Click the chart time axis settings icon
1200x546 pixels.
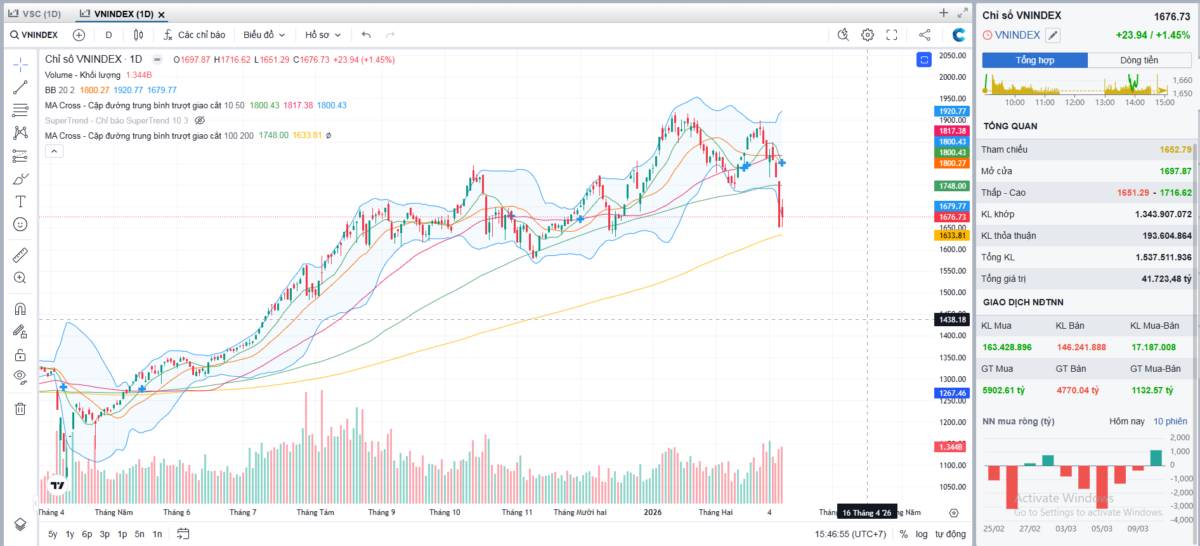pos(953,512)
